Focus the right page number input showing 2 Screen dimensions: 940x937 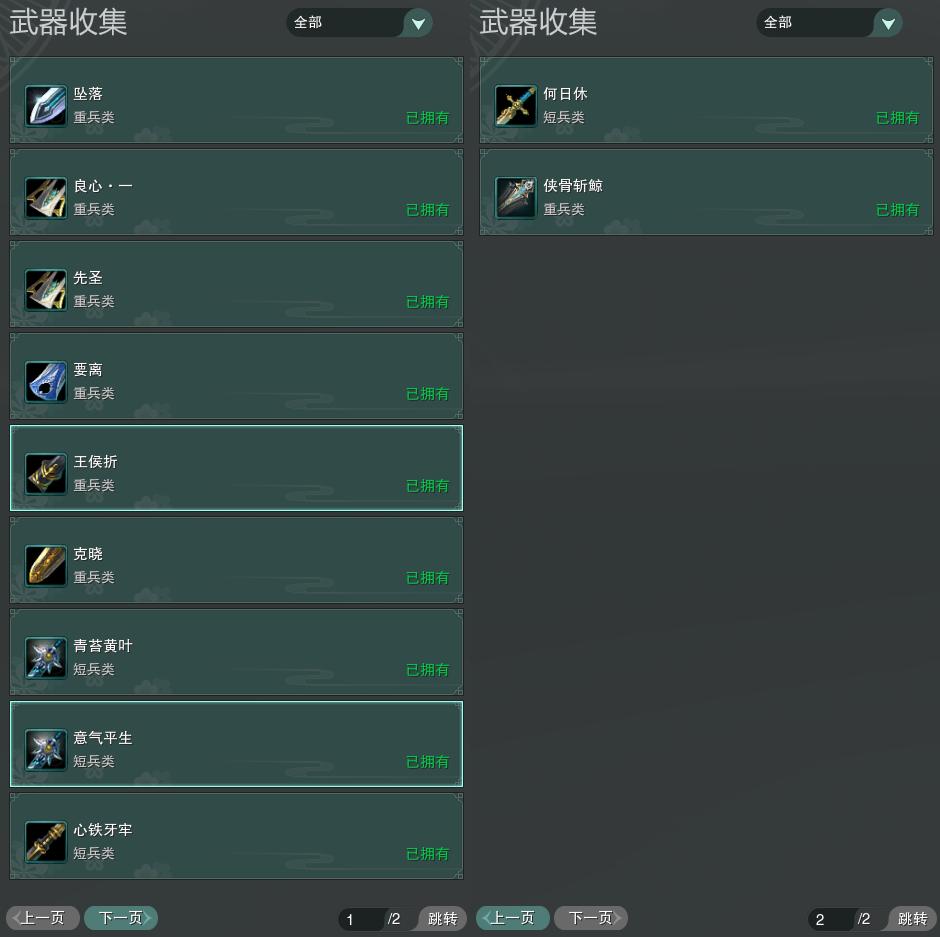(831, 919)
